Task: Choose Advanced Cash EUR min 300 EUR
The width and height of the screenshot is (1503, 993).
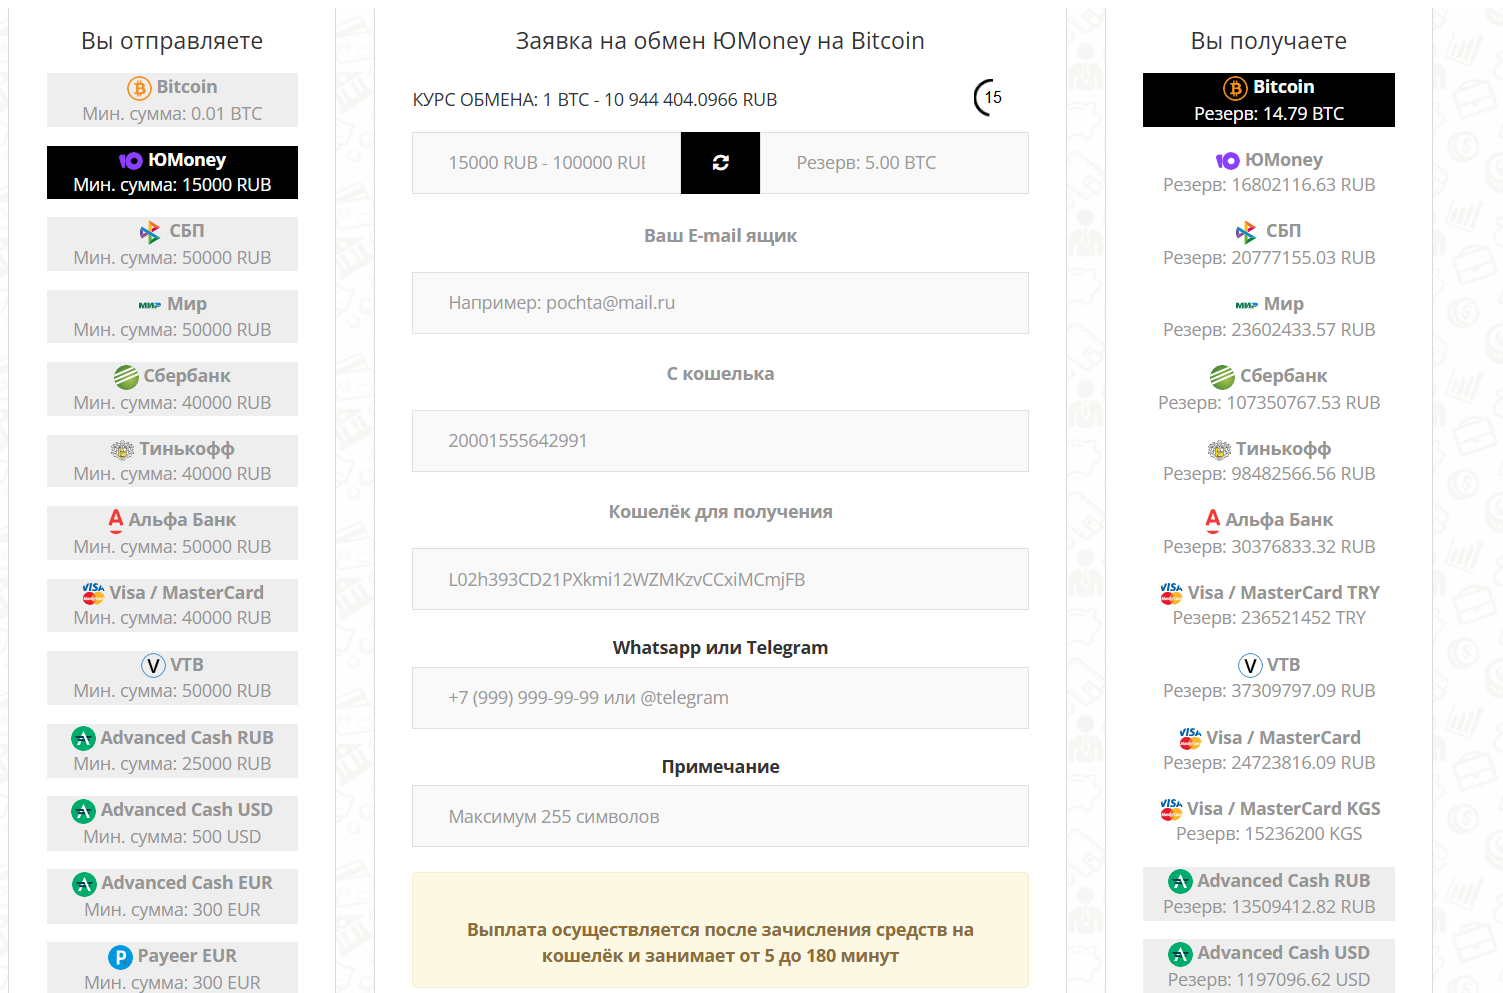Action: coord(172,896)
